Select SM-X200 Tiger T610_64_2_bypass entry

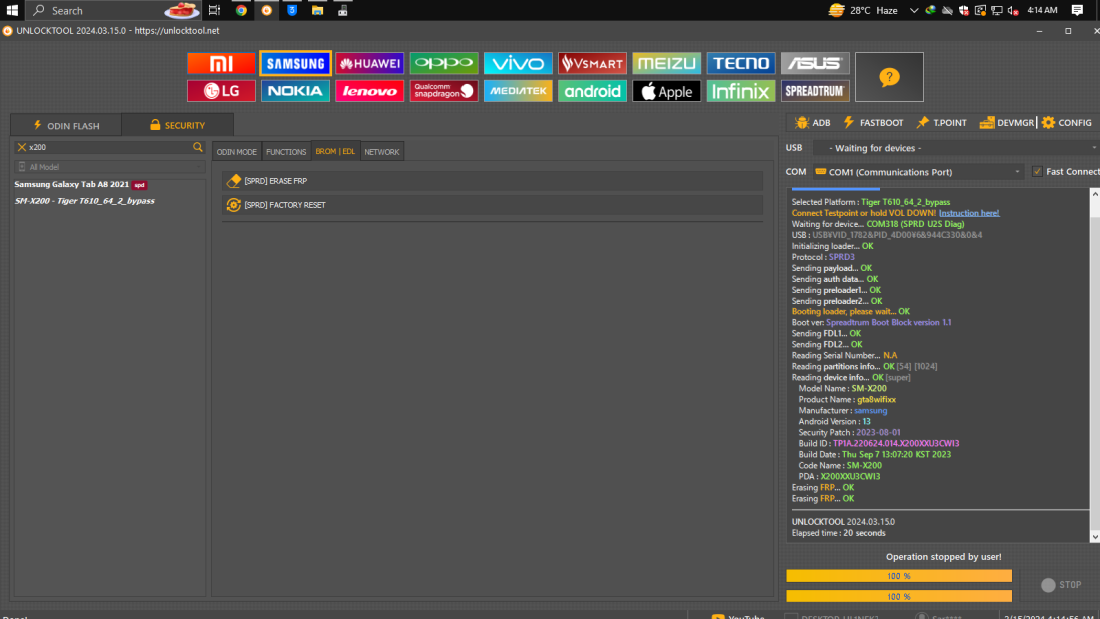[85, 201]
